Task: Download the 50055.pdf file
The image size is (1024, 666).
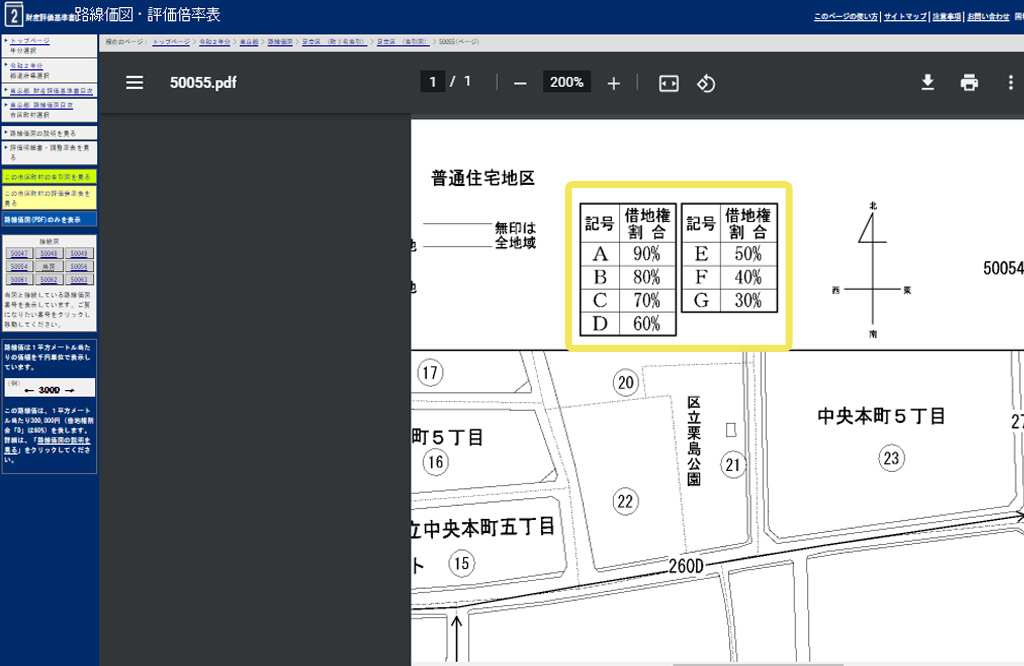Action: point(927,83)
